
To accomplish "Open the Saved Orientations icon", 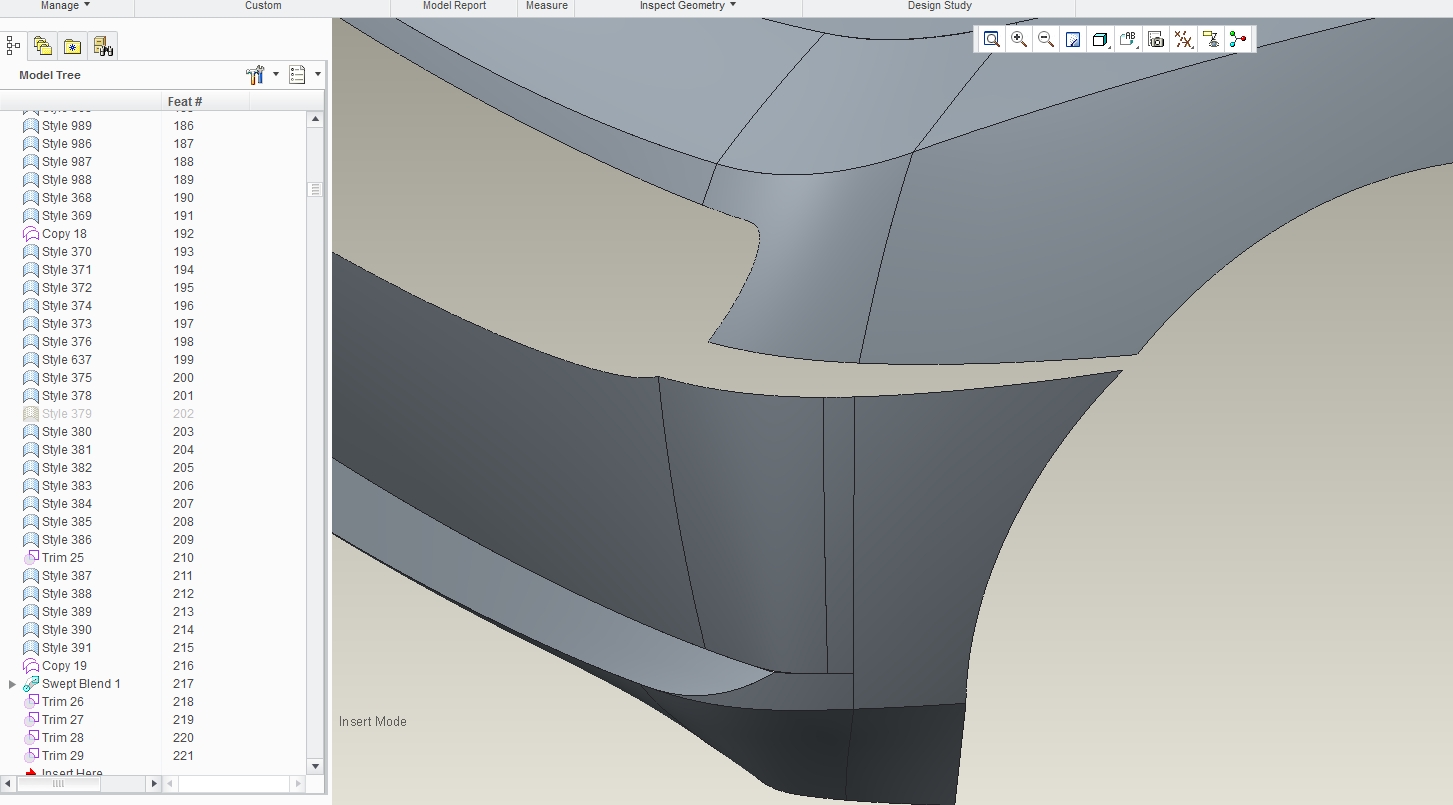I will point(1128,40).
